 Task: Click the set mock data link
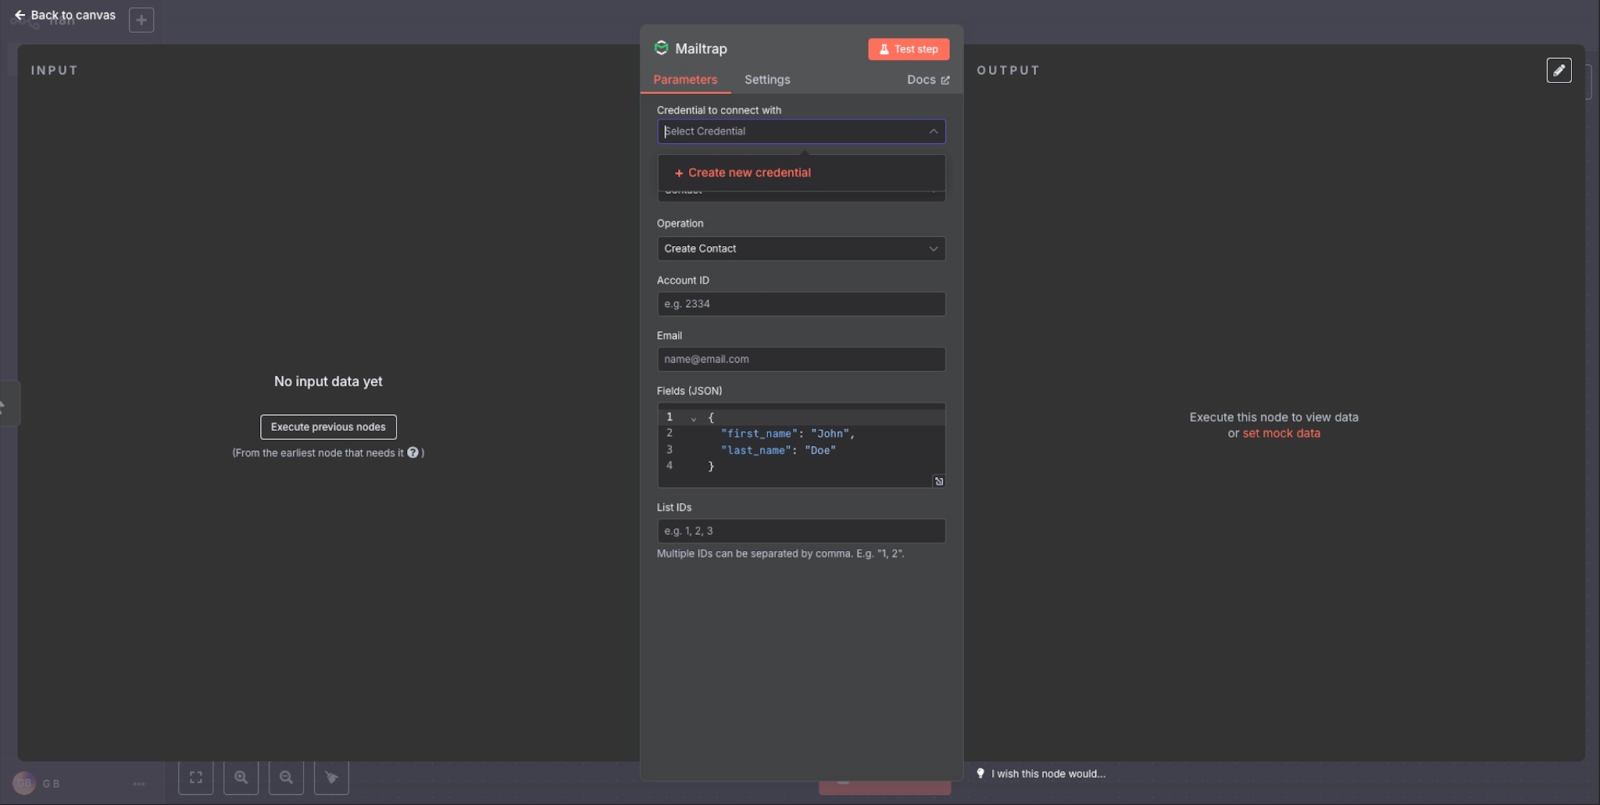tap(1281, 434)
